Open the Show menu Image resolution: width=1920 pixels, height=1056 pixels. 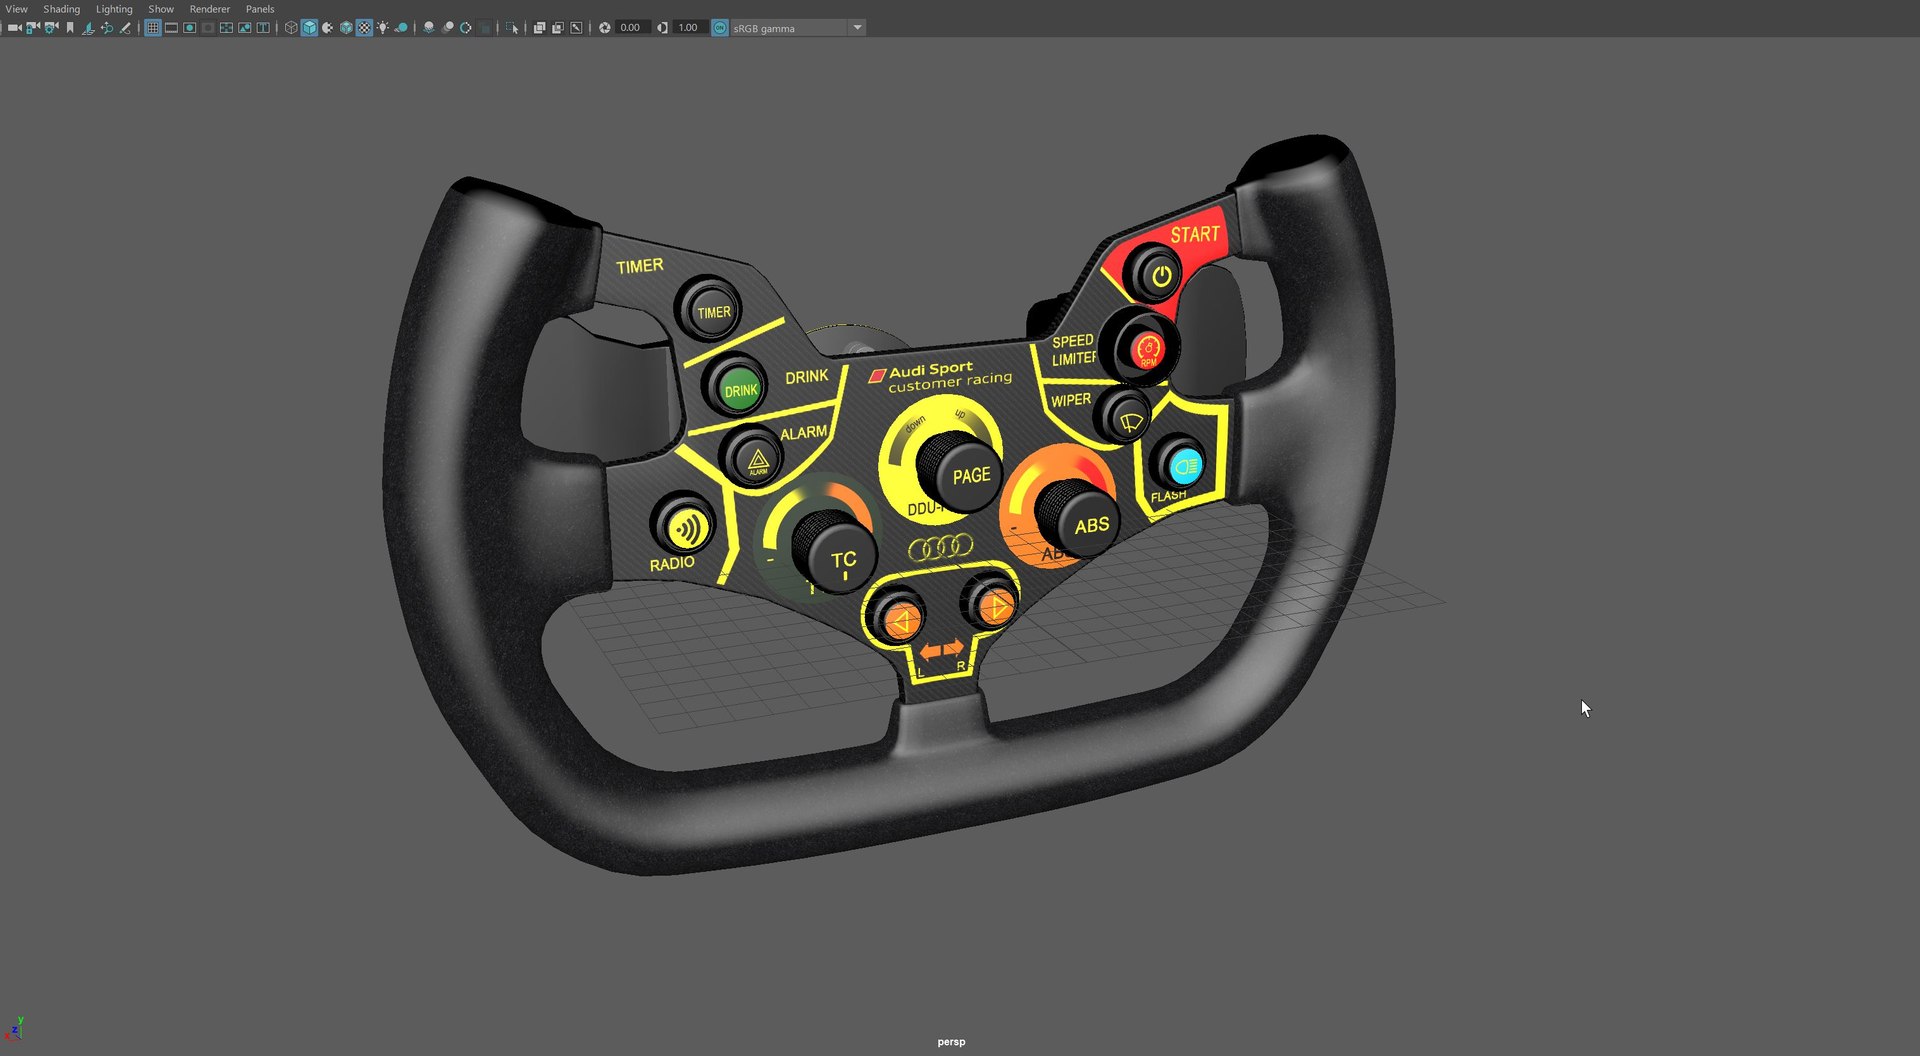point(161,9)
